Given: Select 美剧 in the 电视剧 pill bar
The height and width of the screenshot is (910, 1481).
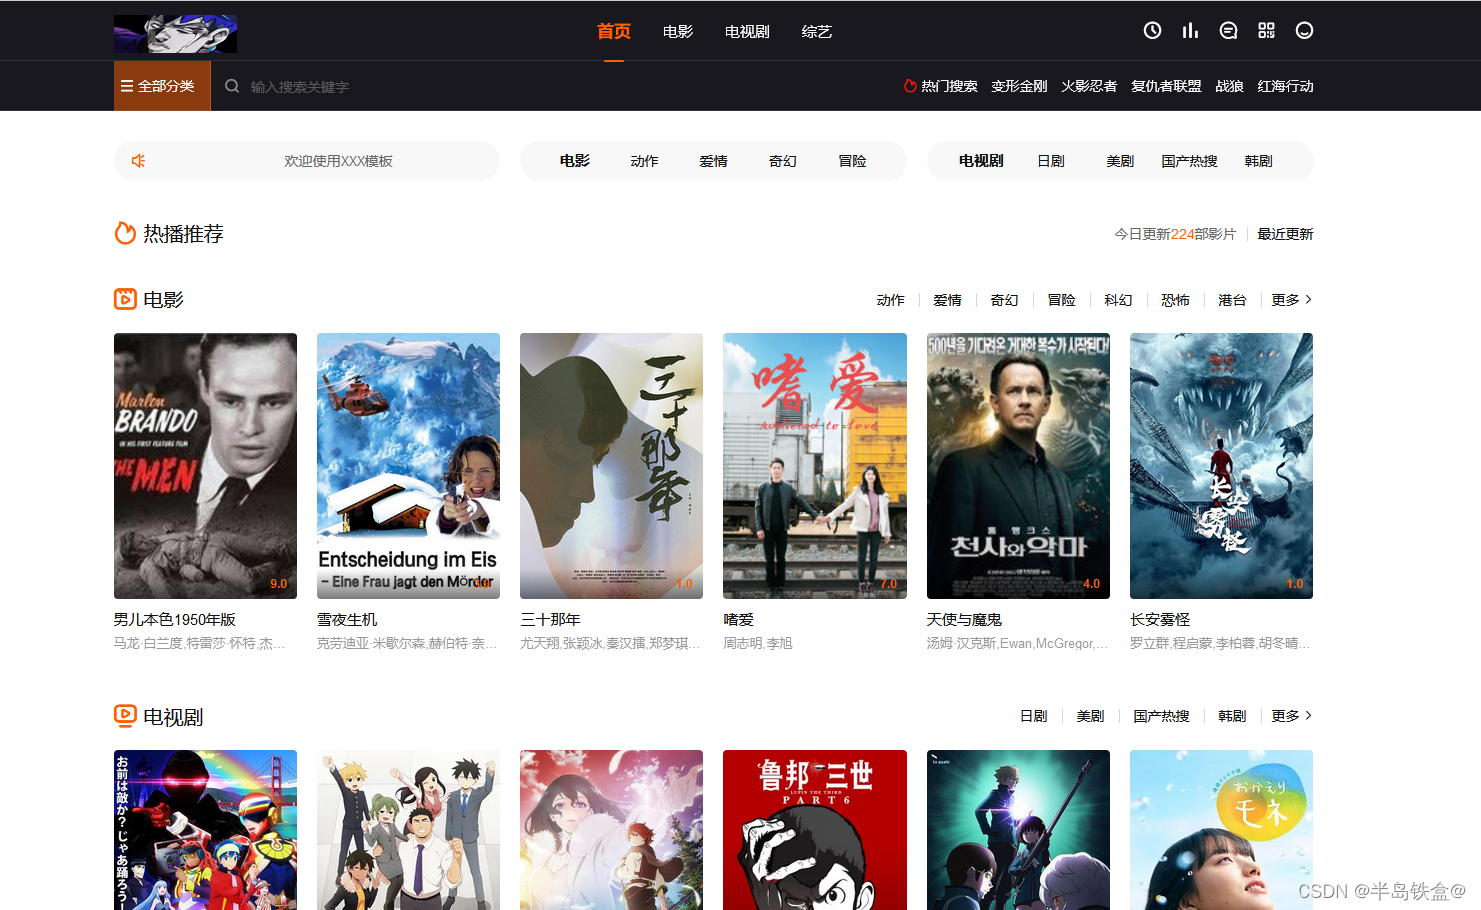Looking at the screenshot, I should pos(1120,161).
